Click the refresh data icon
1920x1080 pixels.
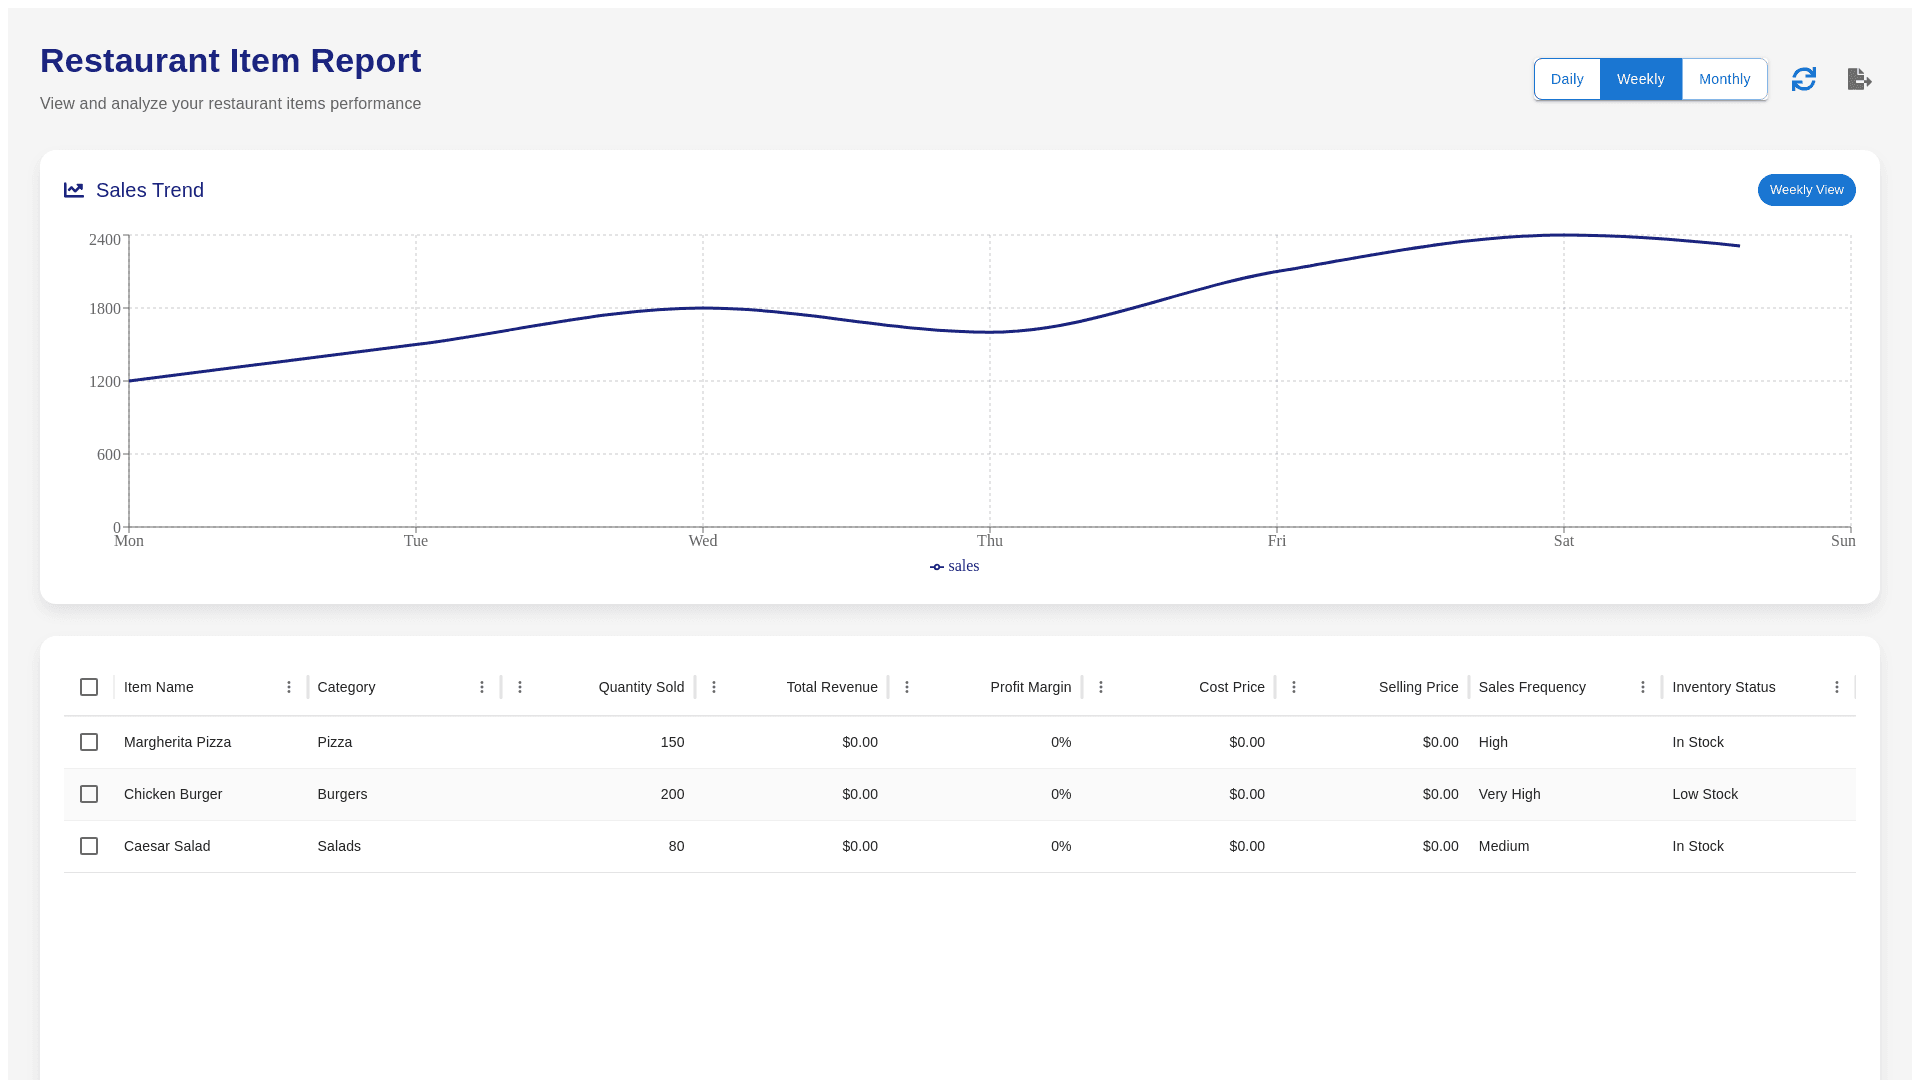click(x=1803, y=79)
